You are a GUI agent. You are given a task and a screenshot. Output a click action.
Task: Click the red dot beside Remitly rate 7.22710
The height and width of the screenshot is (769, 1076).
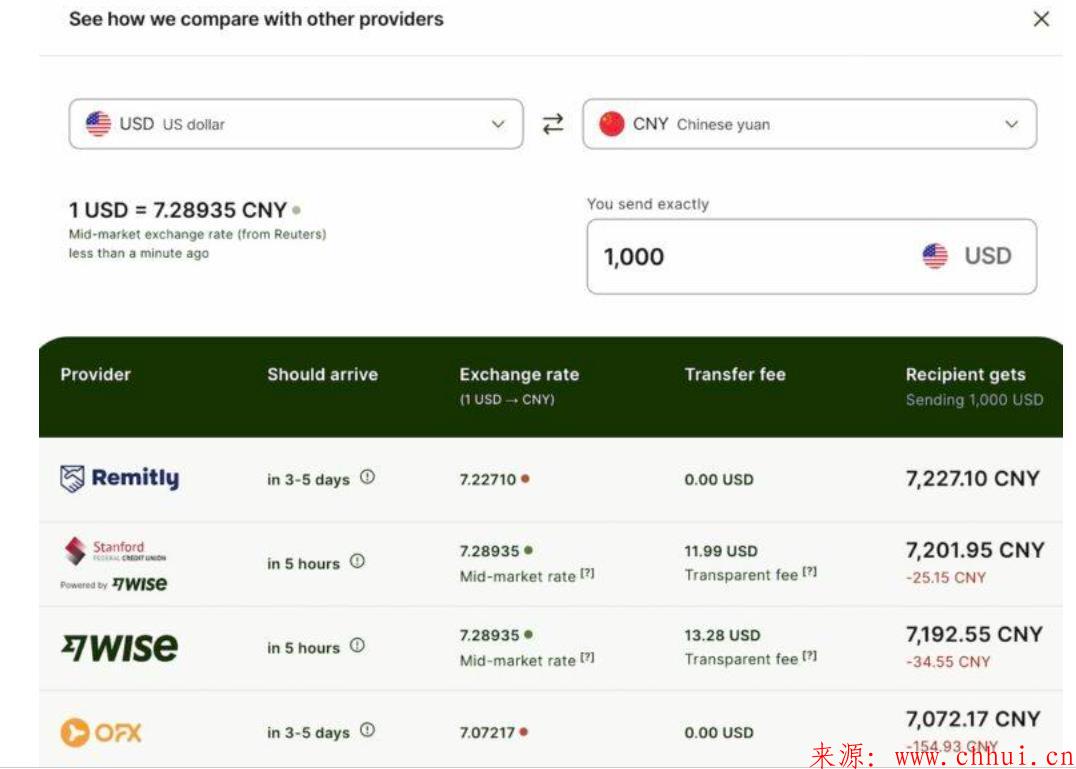click(525, 479)
